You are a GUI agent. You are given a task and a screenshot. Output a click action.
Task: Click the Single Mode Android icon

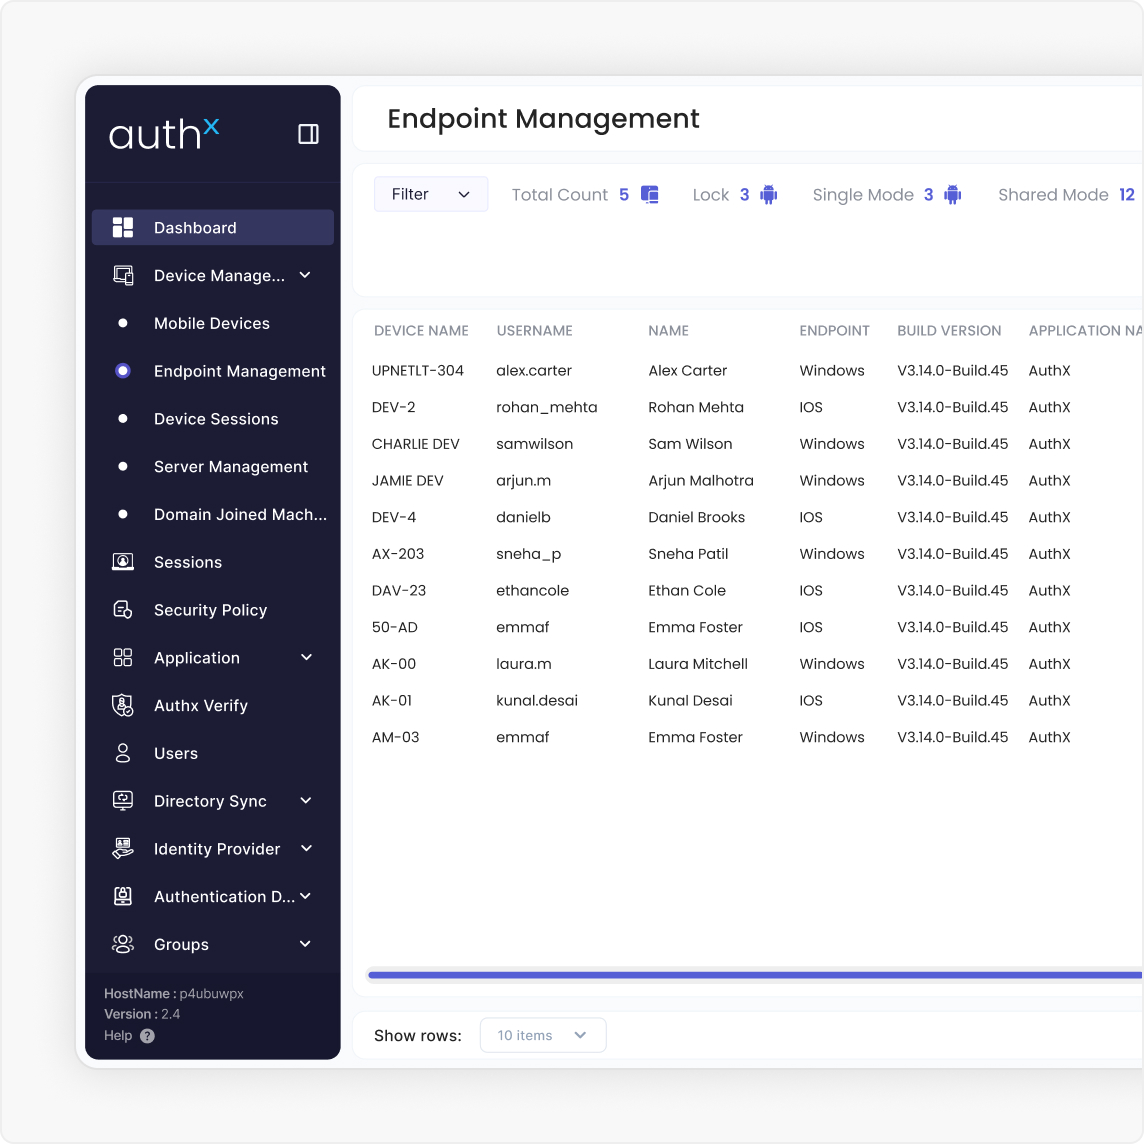[953, 195]
